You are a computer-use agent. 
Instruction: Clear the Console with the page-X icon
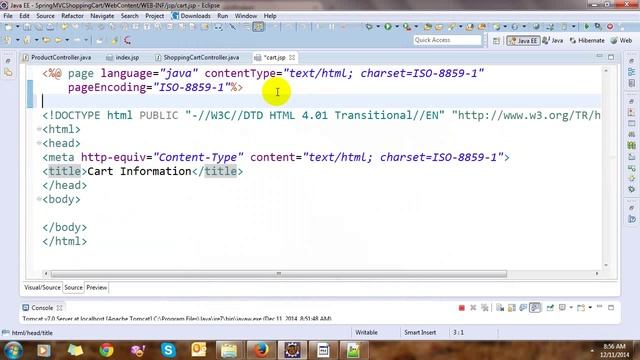(x=500, y=308)
